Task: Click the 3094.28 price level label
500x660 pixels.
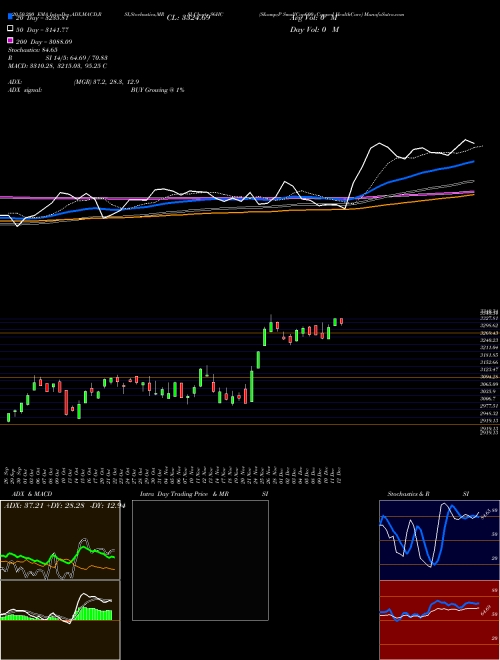Action: click(x=489, y=377)
